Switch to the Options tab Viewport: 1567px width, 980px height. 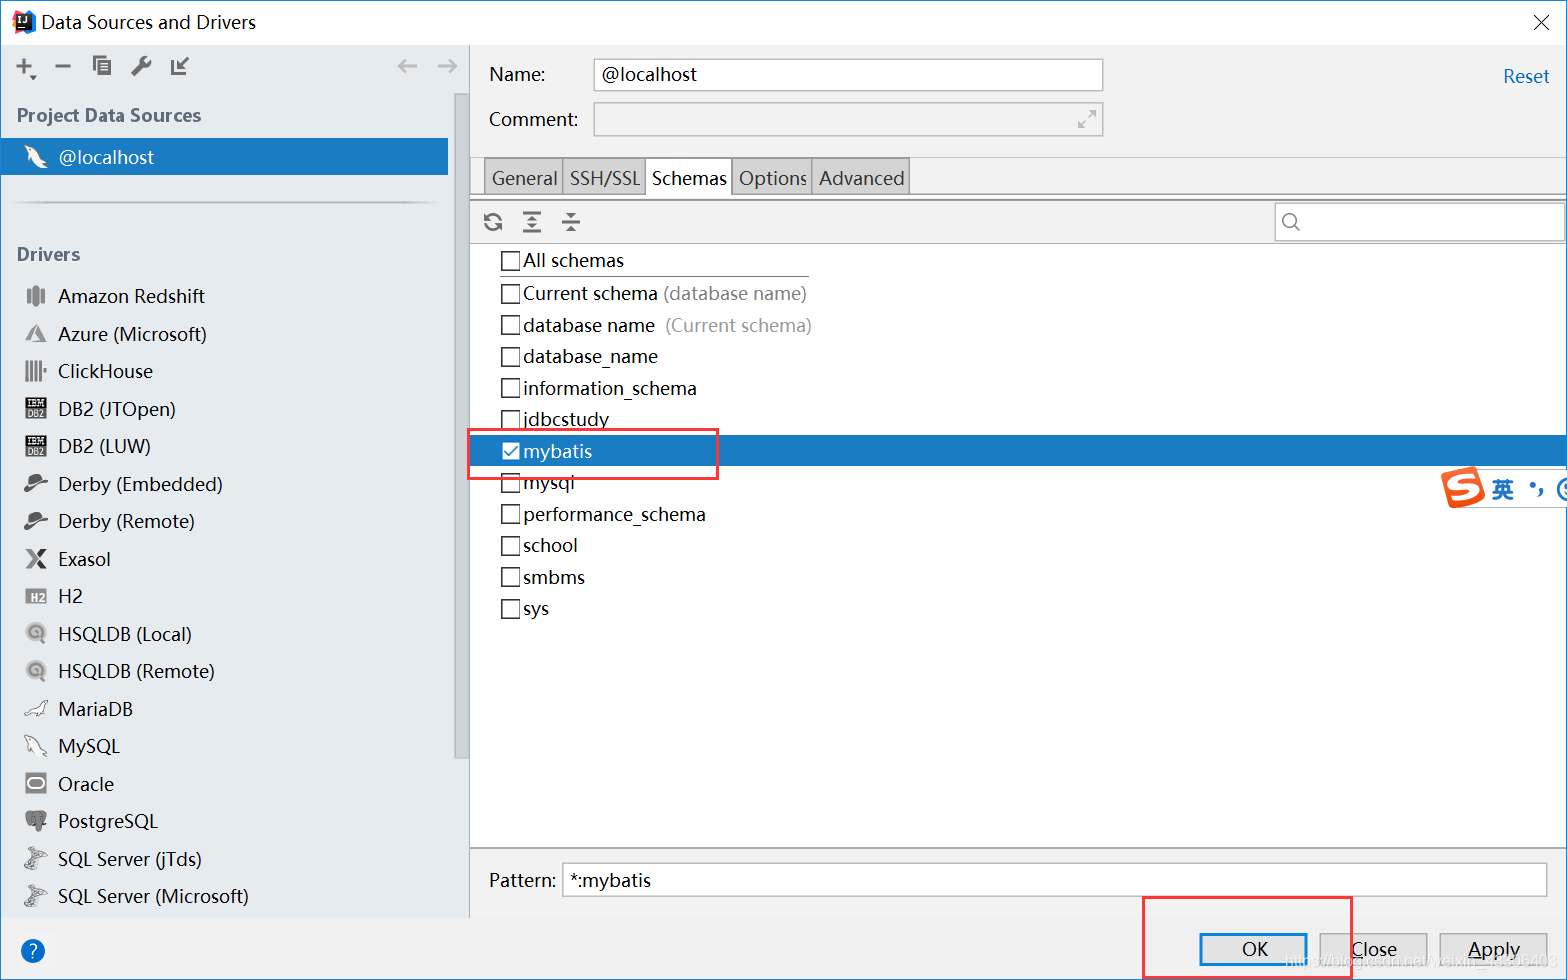click(x=772, y=178)
